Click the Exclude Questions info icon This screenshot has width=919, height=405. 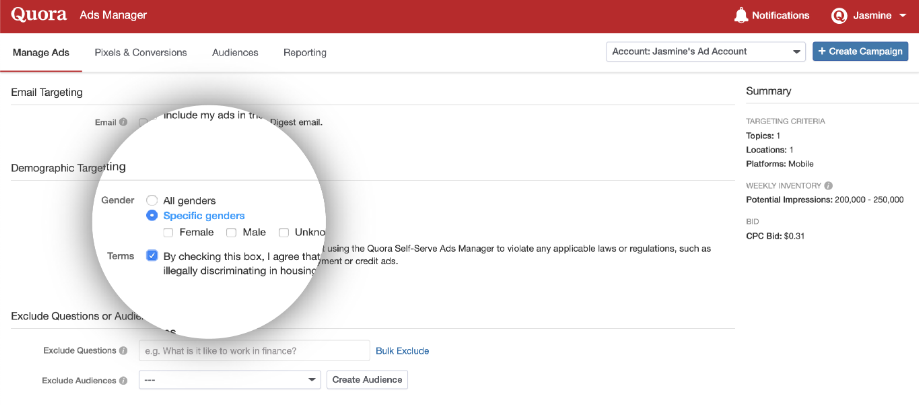coord(124,351)
